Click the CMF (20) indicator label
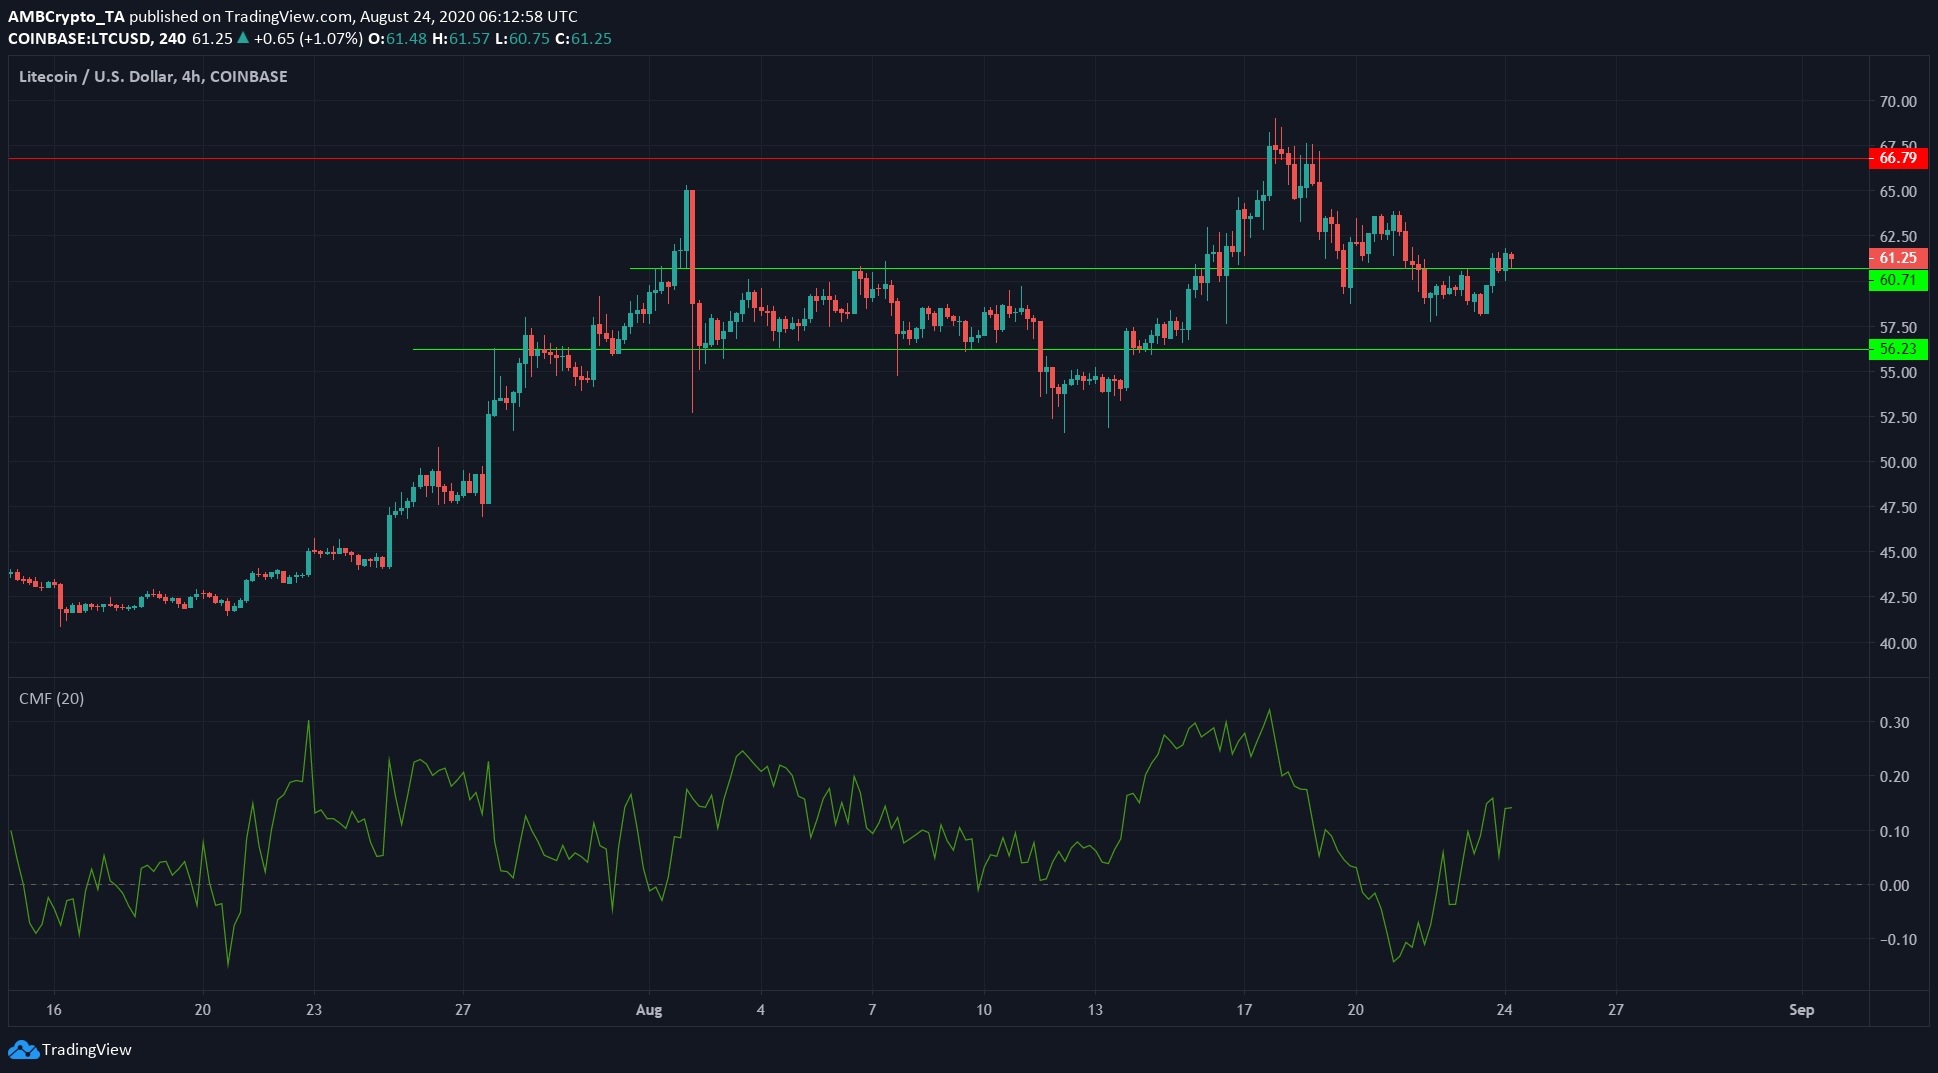The width and height of the screenshot is (1938, 1073). pos(52,698)
